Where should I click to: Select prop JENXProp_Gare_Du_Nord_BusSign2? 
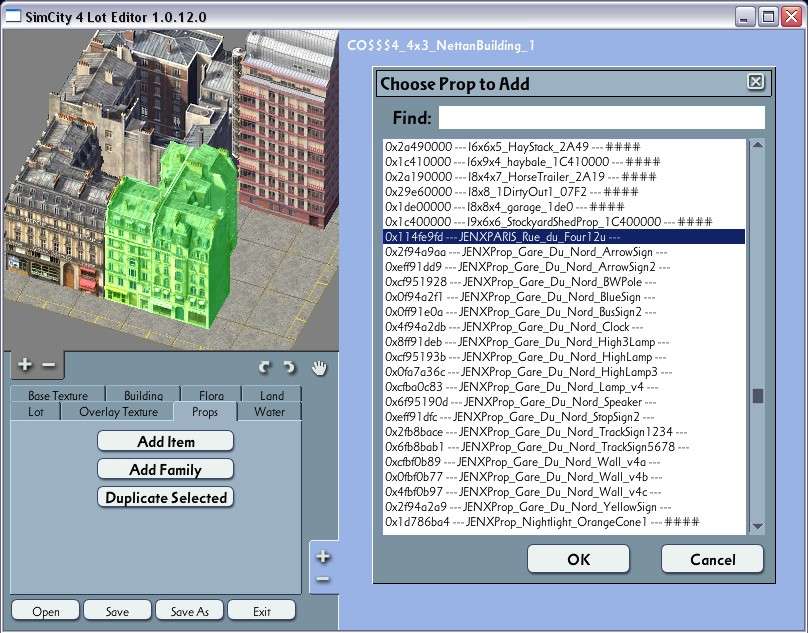click(x=564, y=312)
